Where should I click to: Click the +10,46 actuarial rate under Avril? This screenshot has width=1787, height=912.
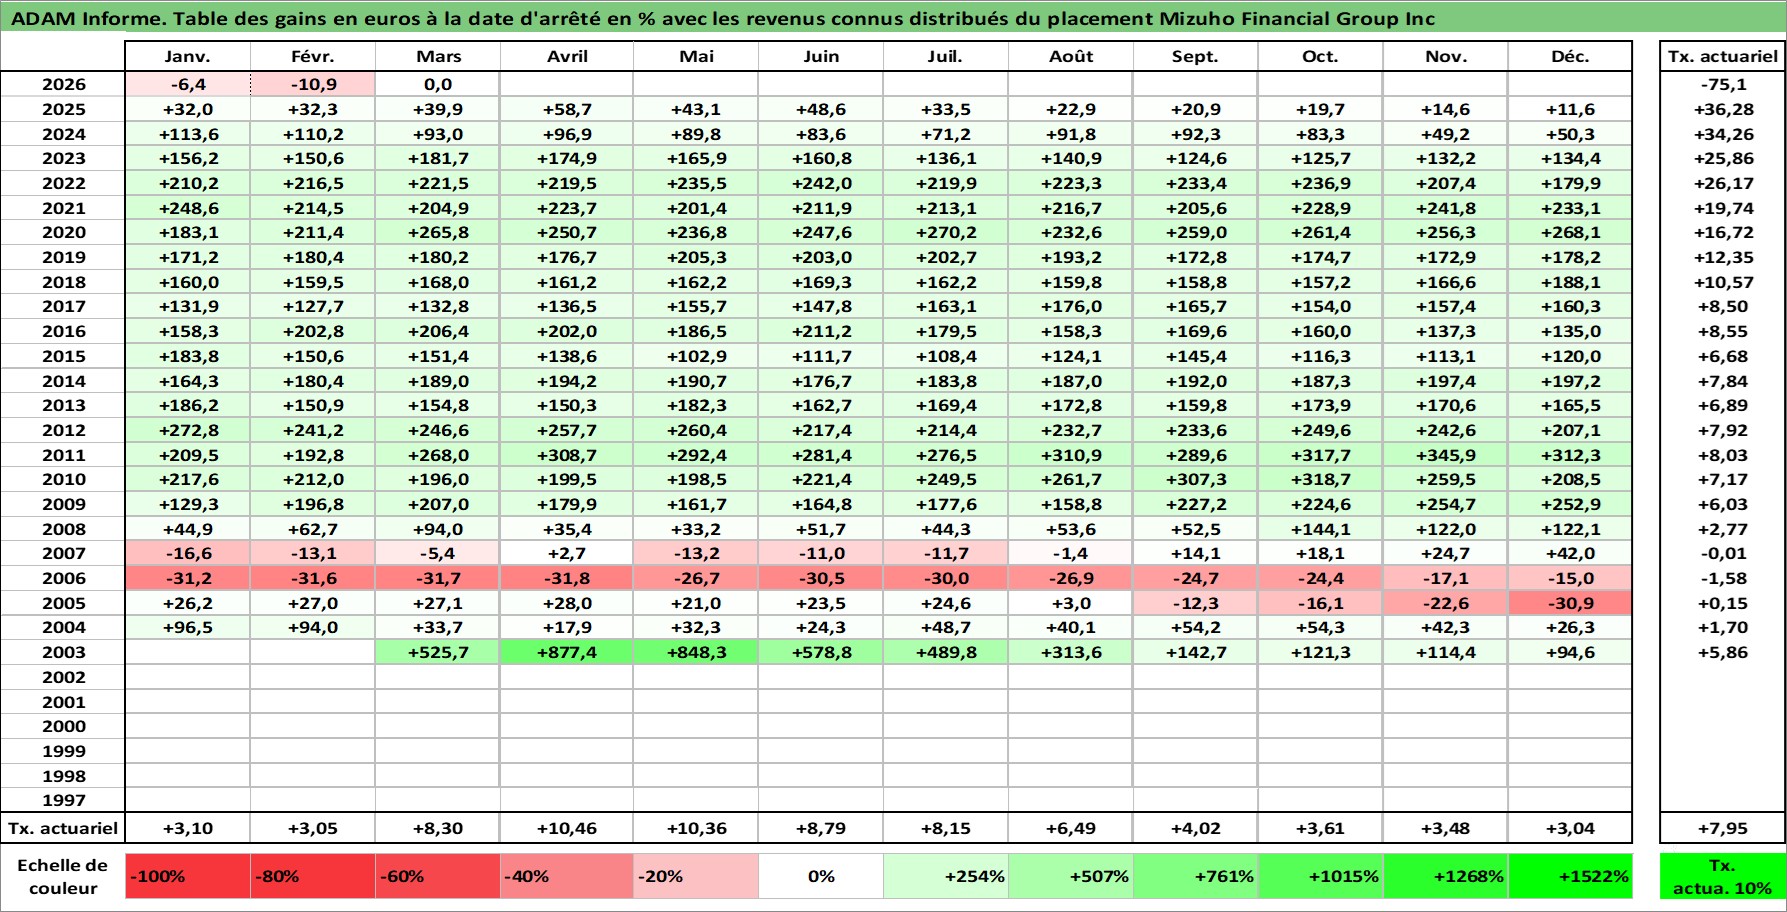(x=567, y=828)
